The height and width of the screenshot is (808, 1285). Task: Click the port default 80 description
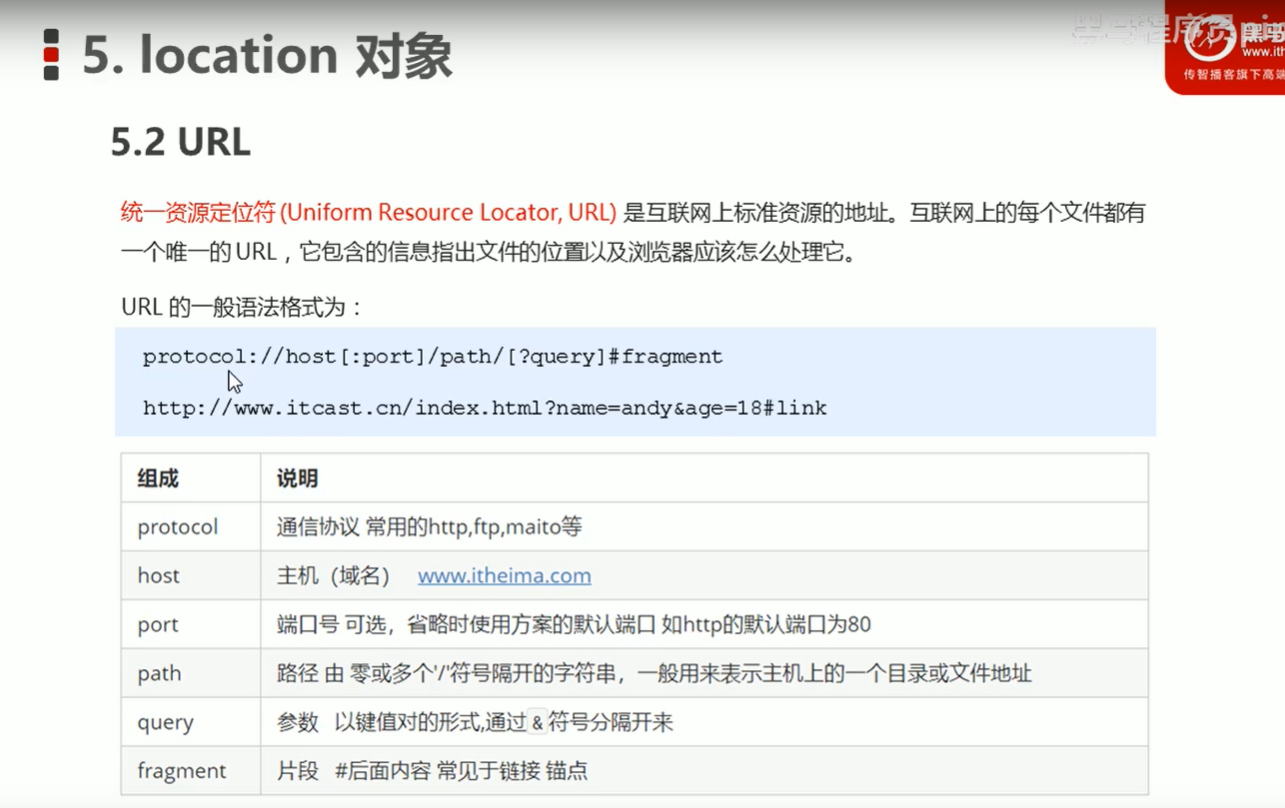point(573,625)
